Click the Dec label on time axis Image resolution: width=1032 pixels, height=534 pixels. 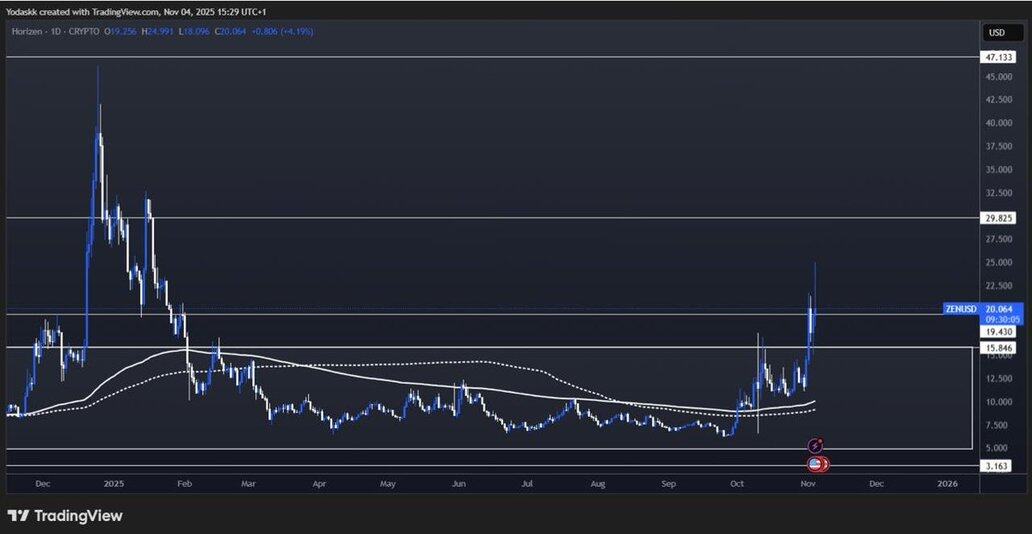pos(41,483)
